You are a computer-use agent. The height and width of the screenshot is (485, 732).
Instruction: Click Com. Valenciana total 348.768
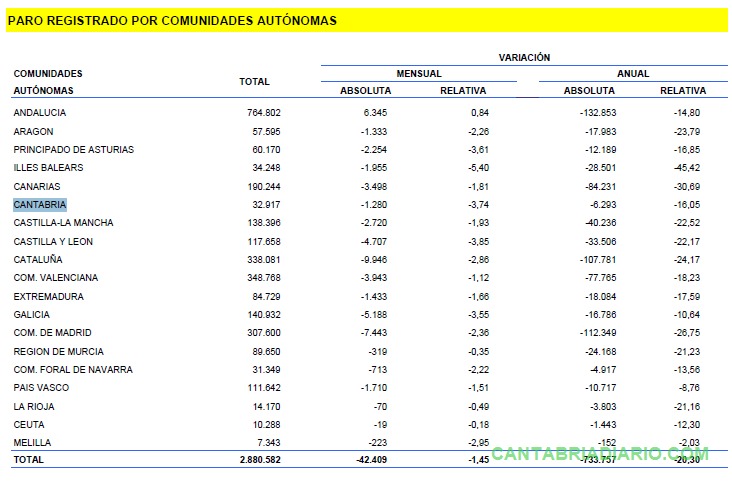click(x=264, y=278)
